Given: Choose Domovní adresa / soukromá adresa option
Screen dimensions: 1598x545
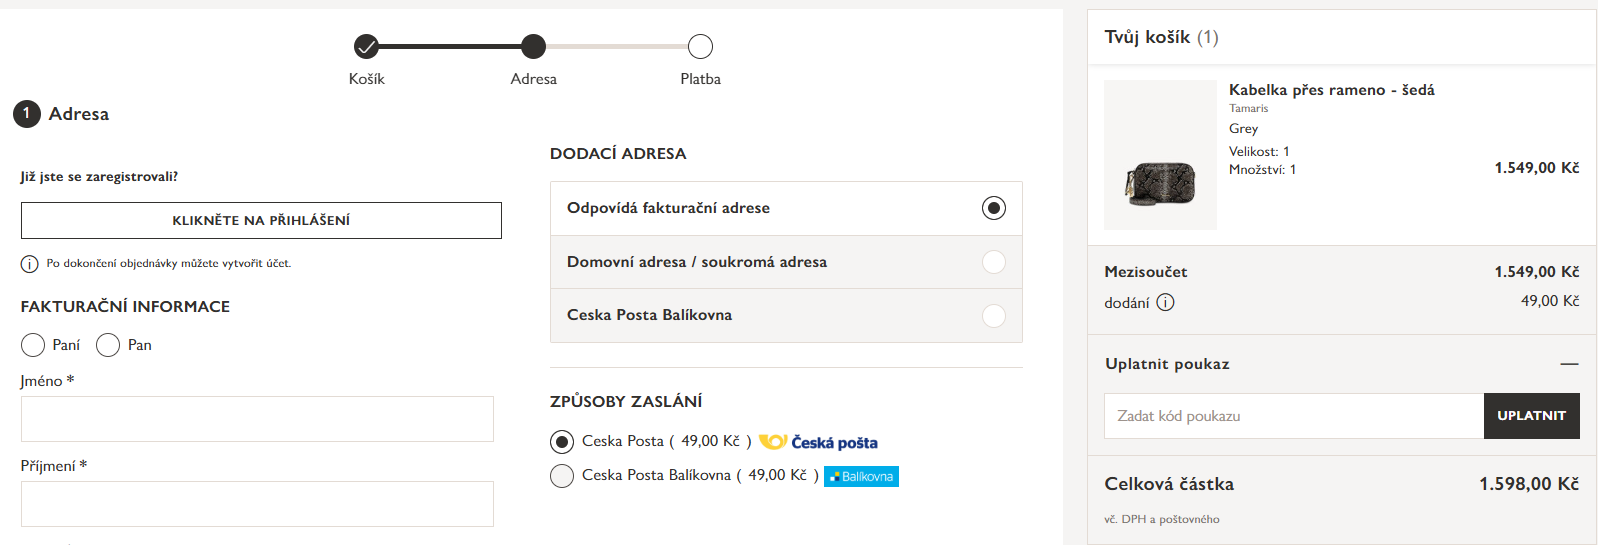Looking at the screenshot, I should click(x=993, y=262).
